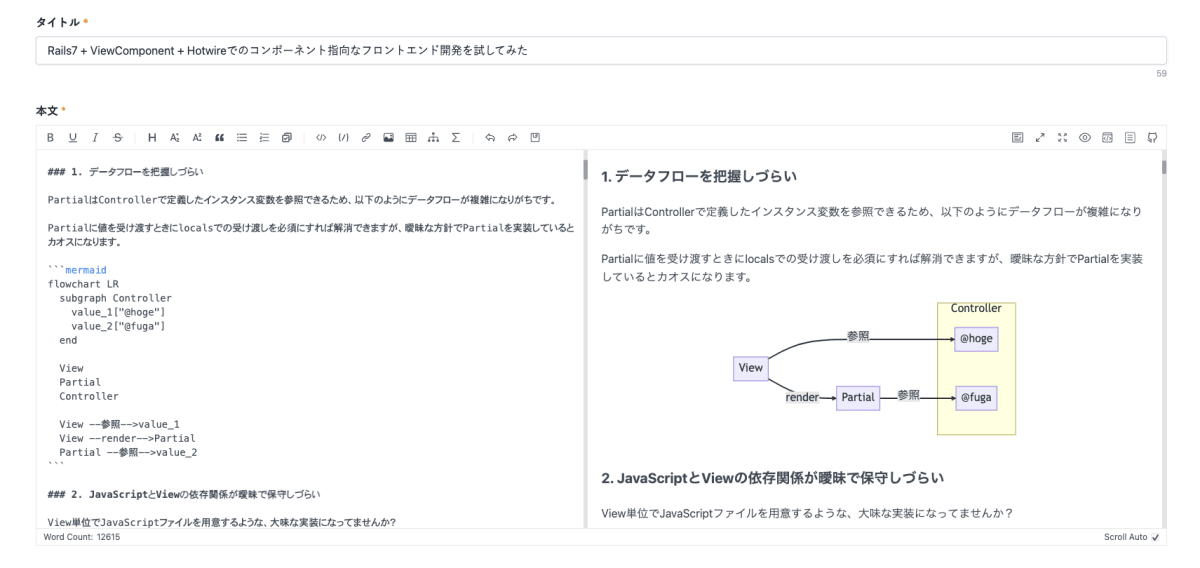Insert inline code with the </> icon
The width and height of the screenshot is (1200, 568).
click(321, 136)
